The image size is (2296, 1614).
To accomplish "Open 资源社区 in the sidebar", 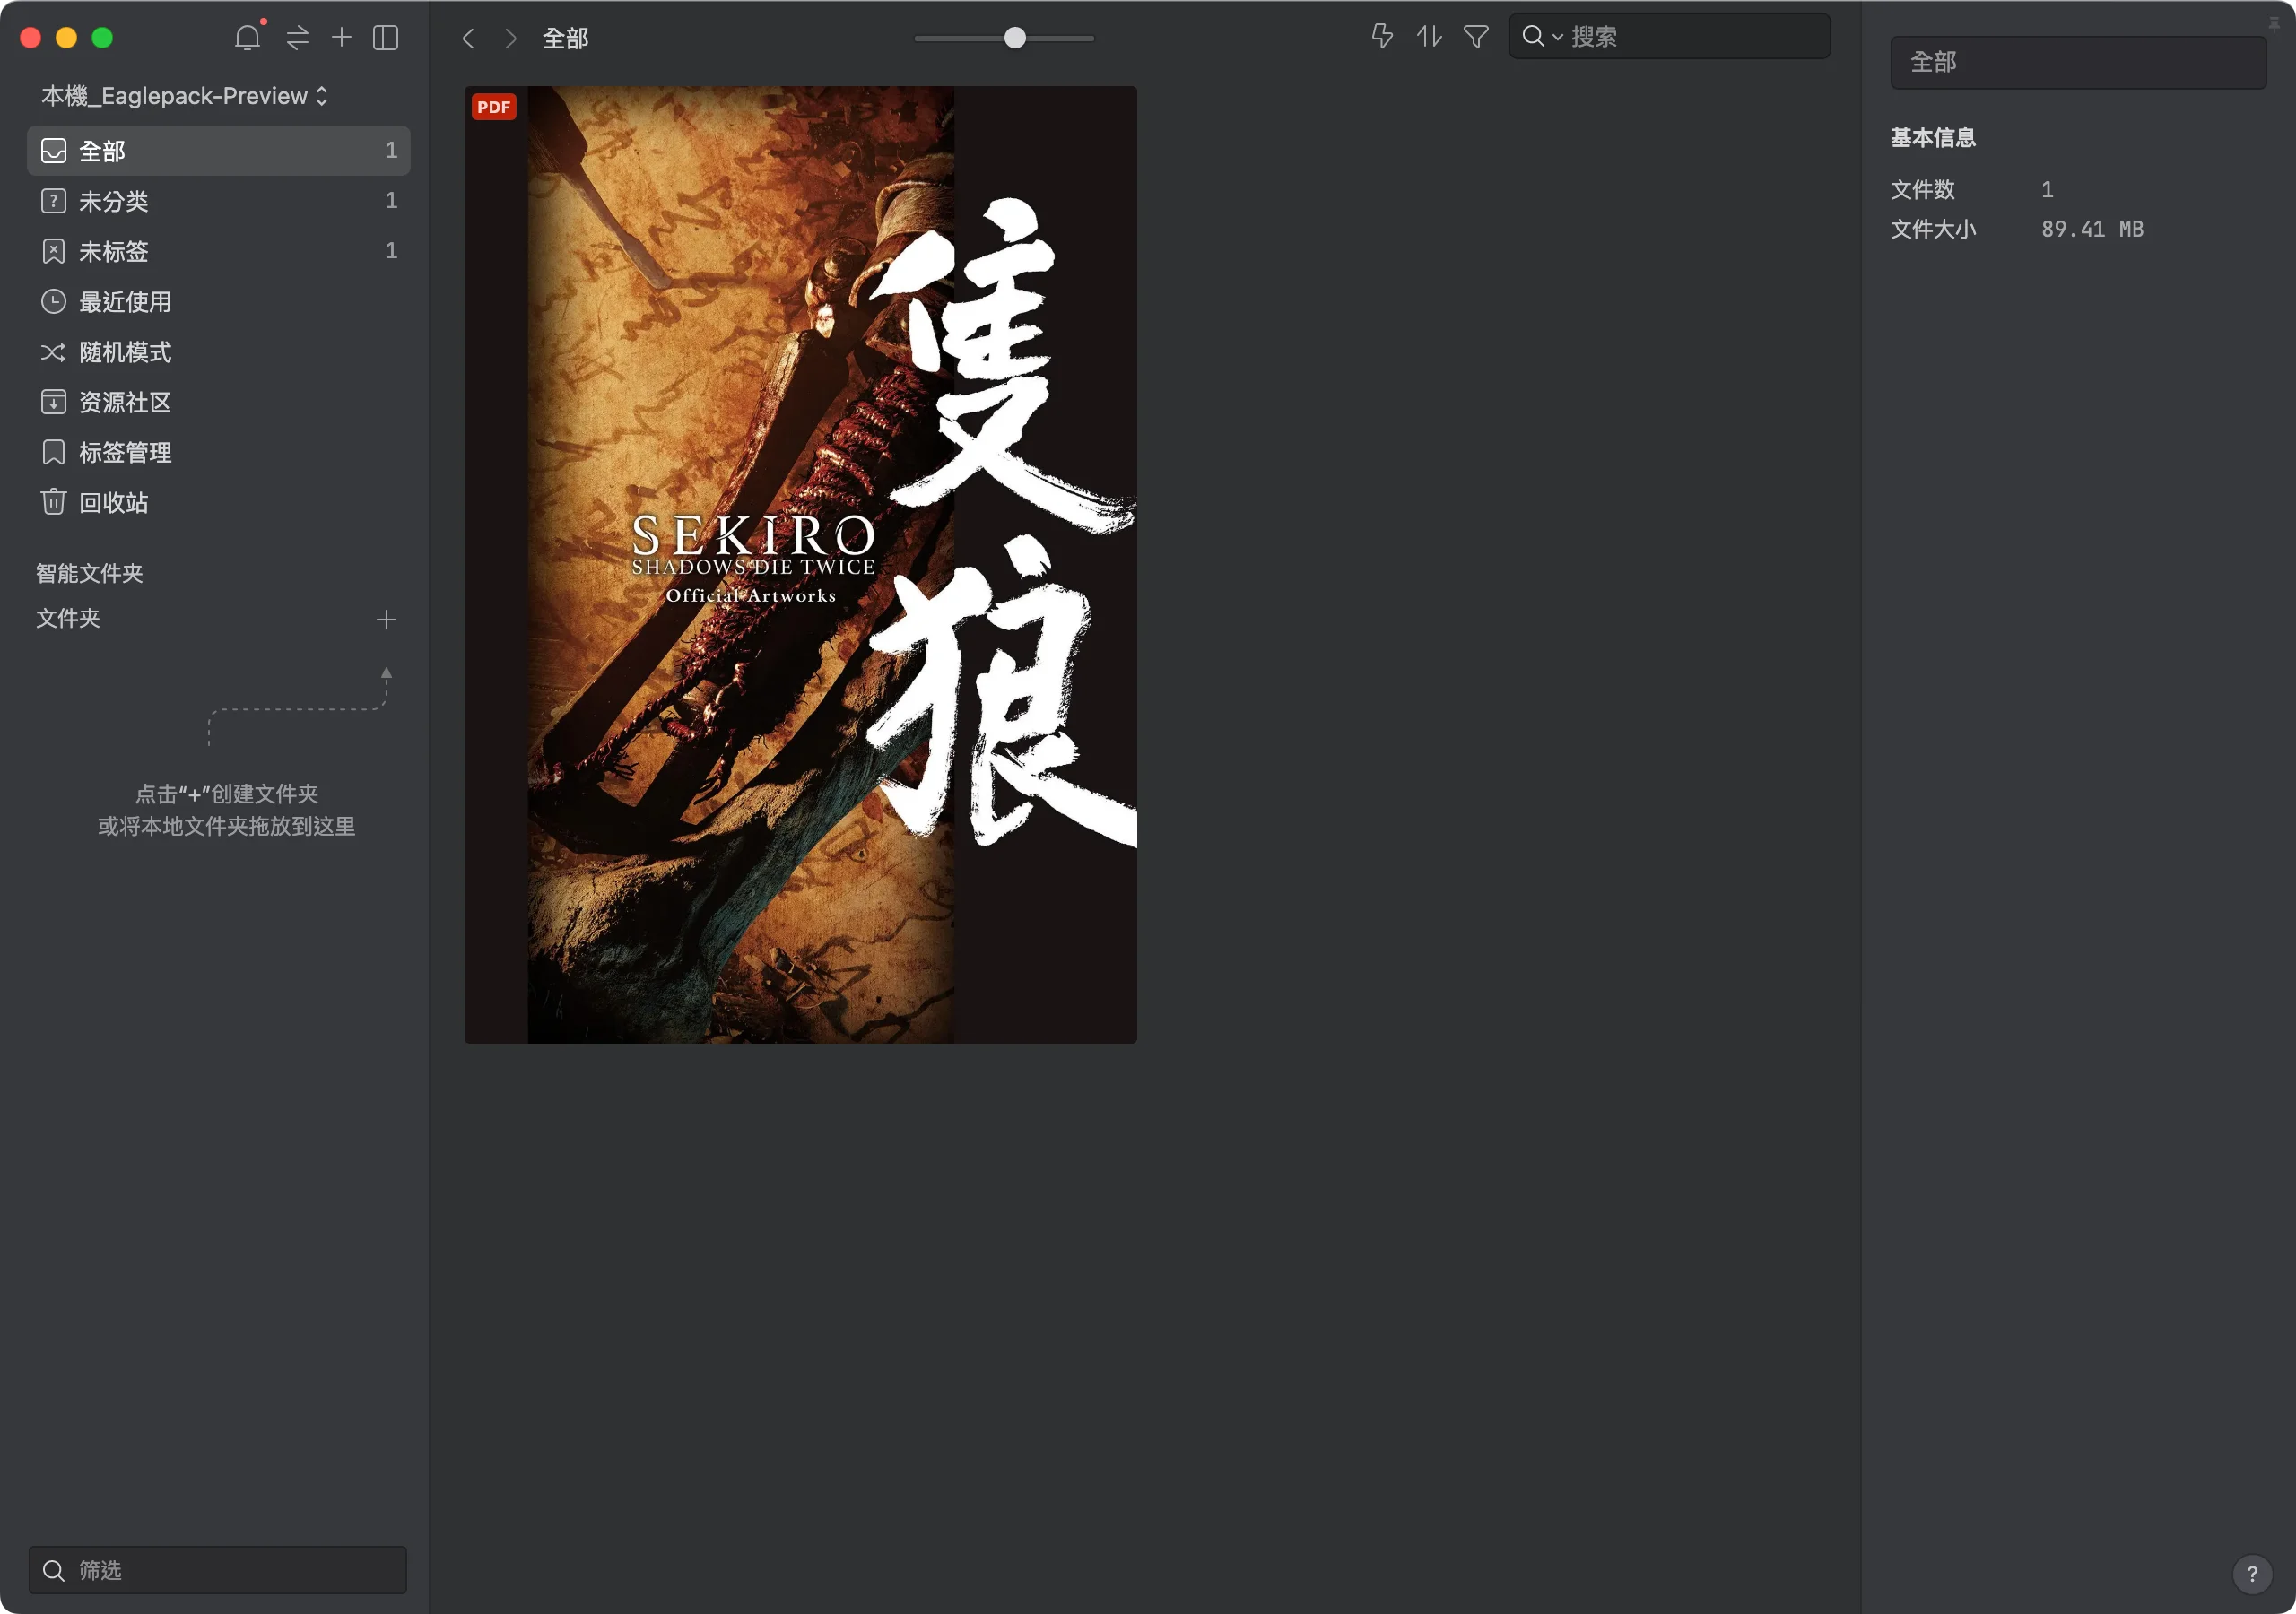I will (x=218, y=402).
